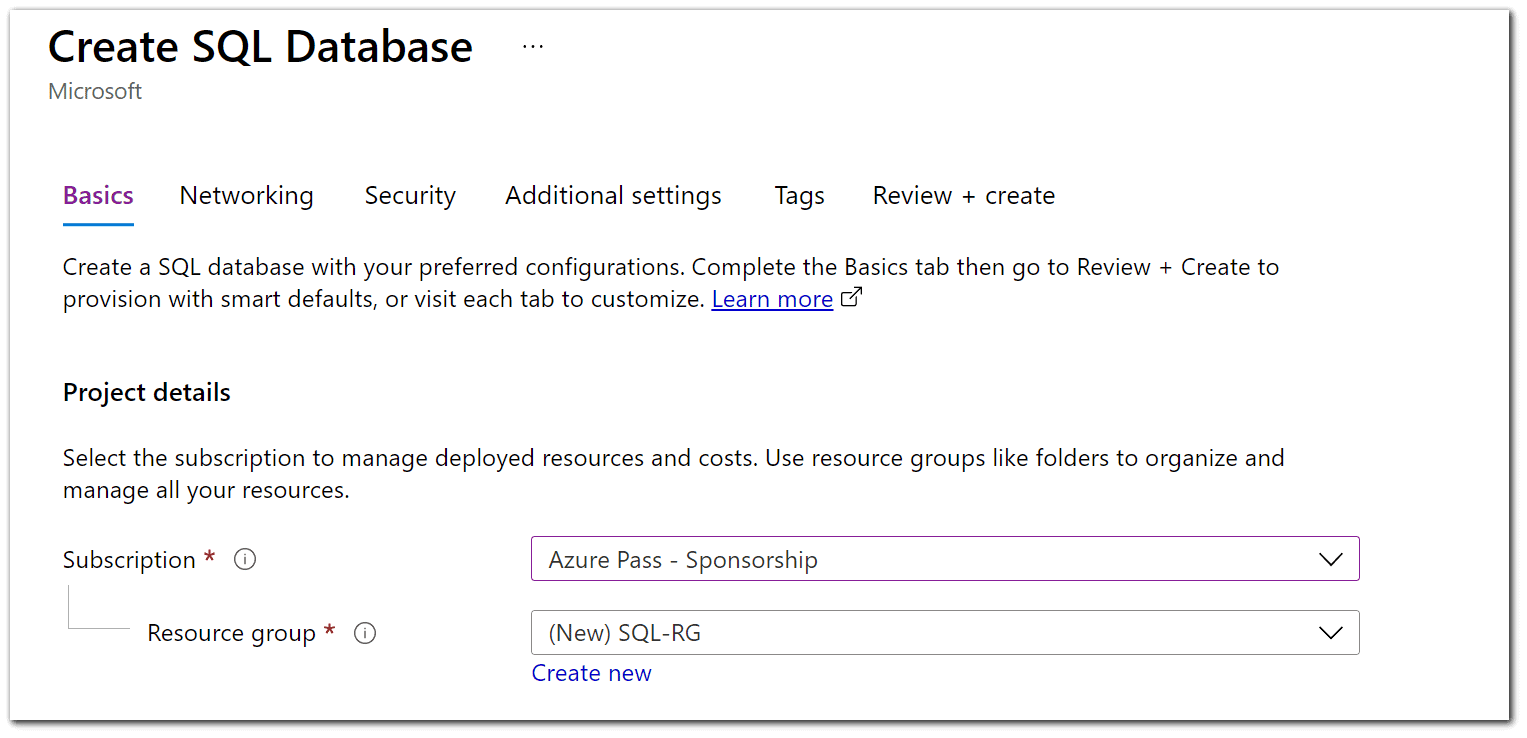Open the ellipsis menu next to the page title

click(x=533, y=46)
